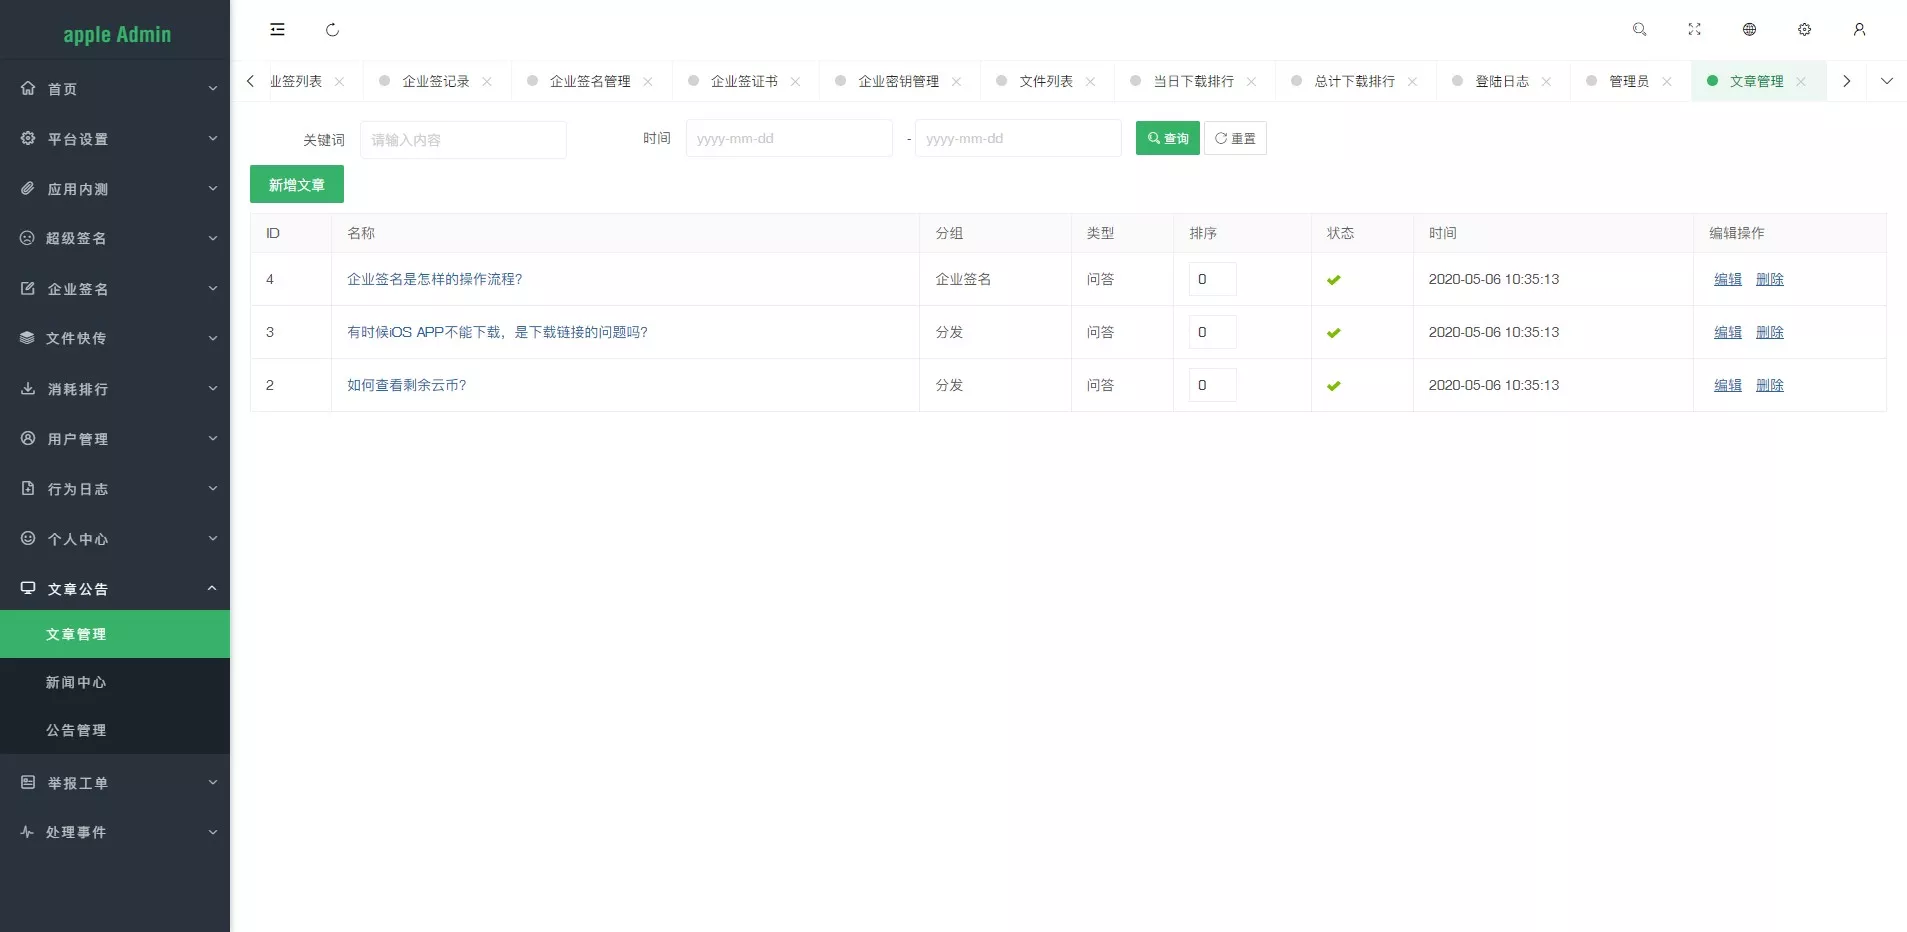Open the language globe icon

click(x=1749, y=29)
